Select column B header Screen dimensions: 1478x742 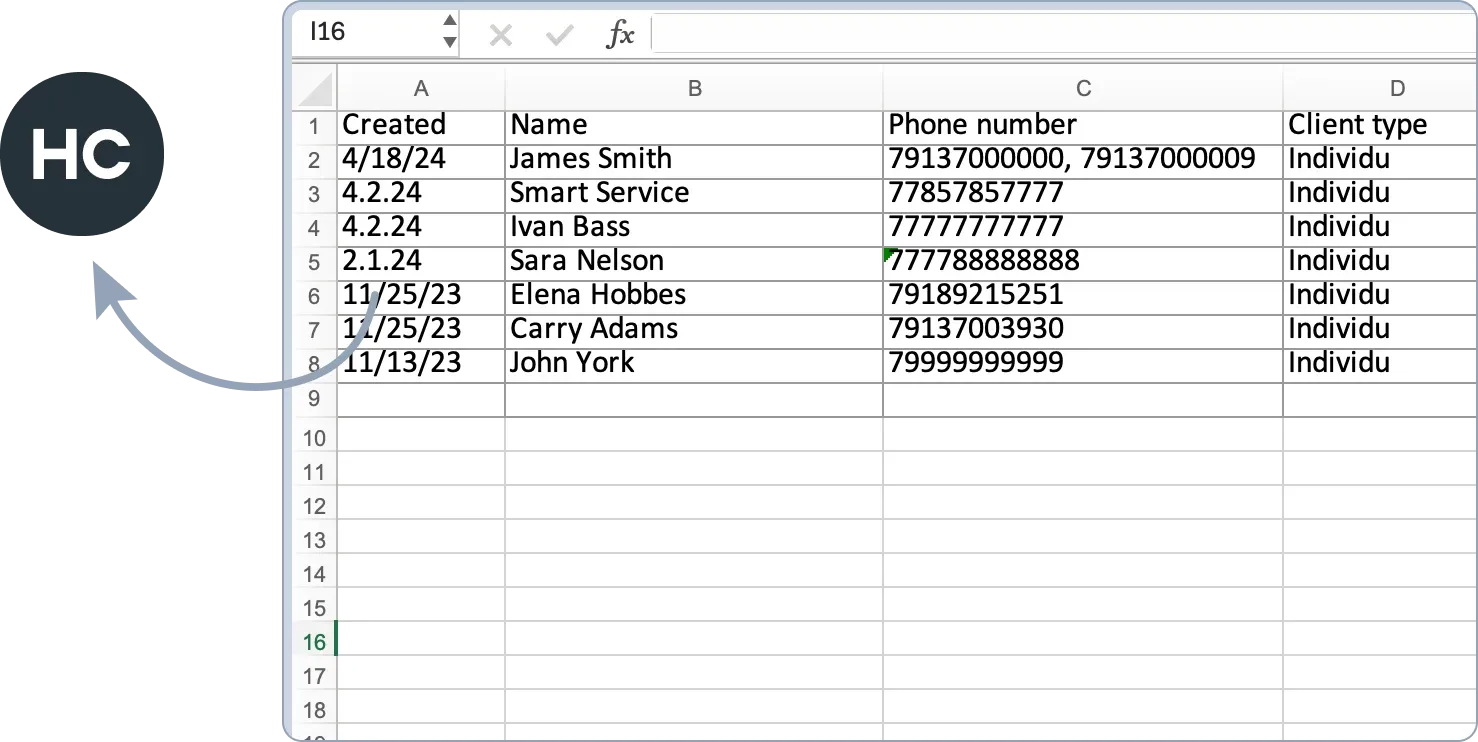coord(694,89)
